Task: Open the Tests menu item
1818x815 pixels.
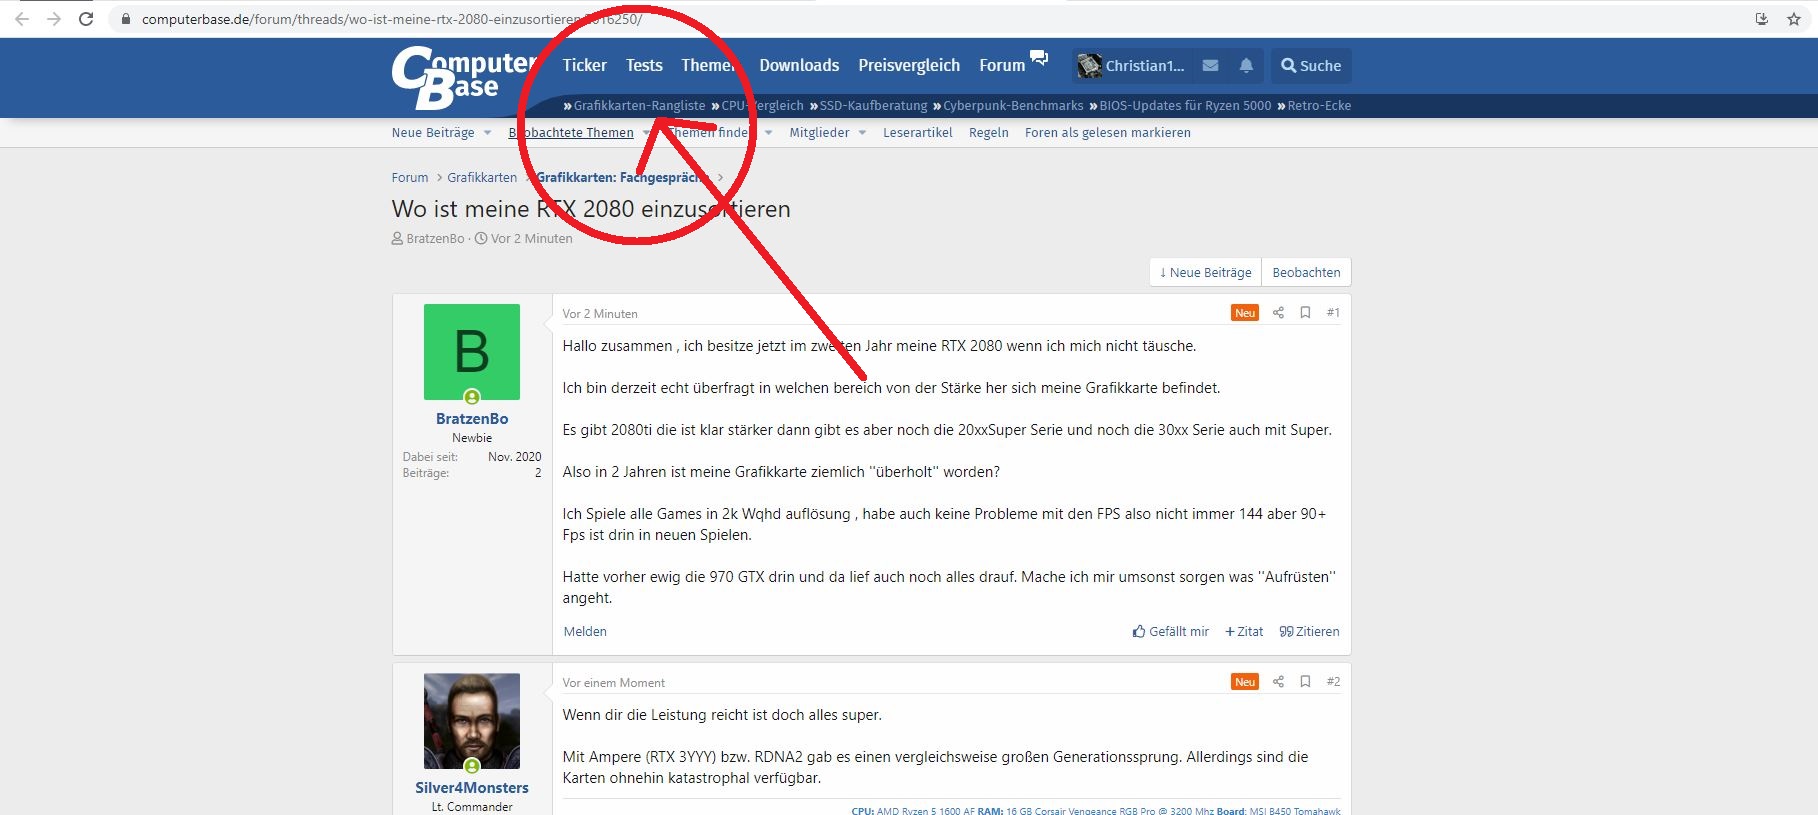Action: coord(644,66)
